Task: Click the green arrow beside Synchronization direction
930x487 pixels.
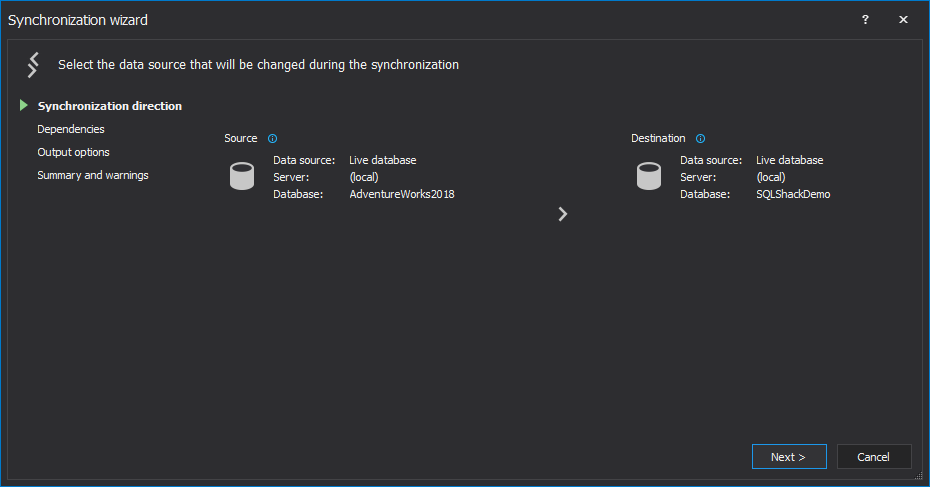Action: [x=23, y=105]
